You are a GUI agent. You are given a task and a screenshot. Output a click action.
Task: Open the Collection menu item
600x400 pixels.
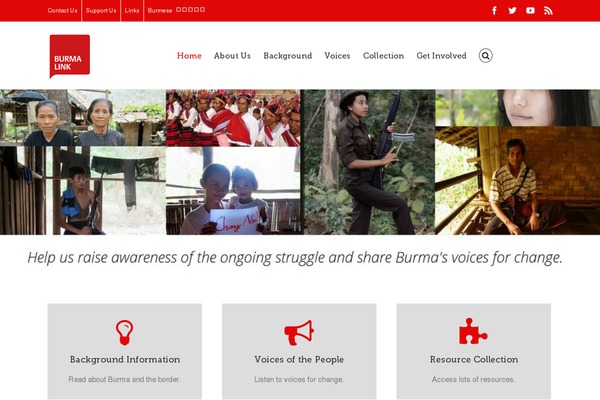point(383,56)
